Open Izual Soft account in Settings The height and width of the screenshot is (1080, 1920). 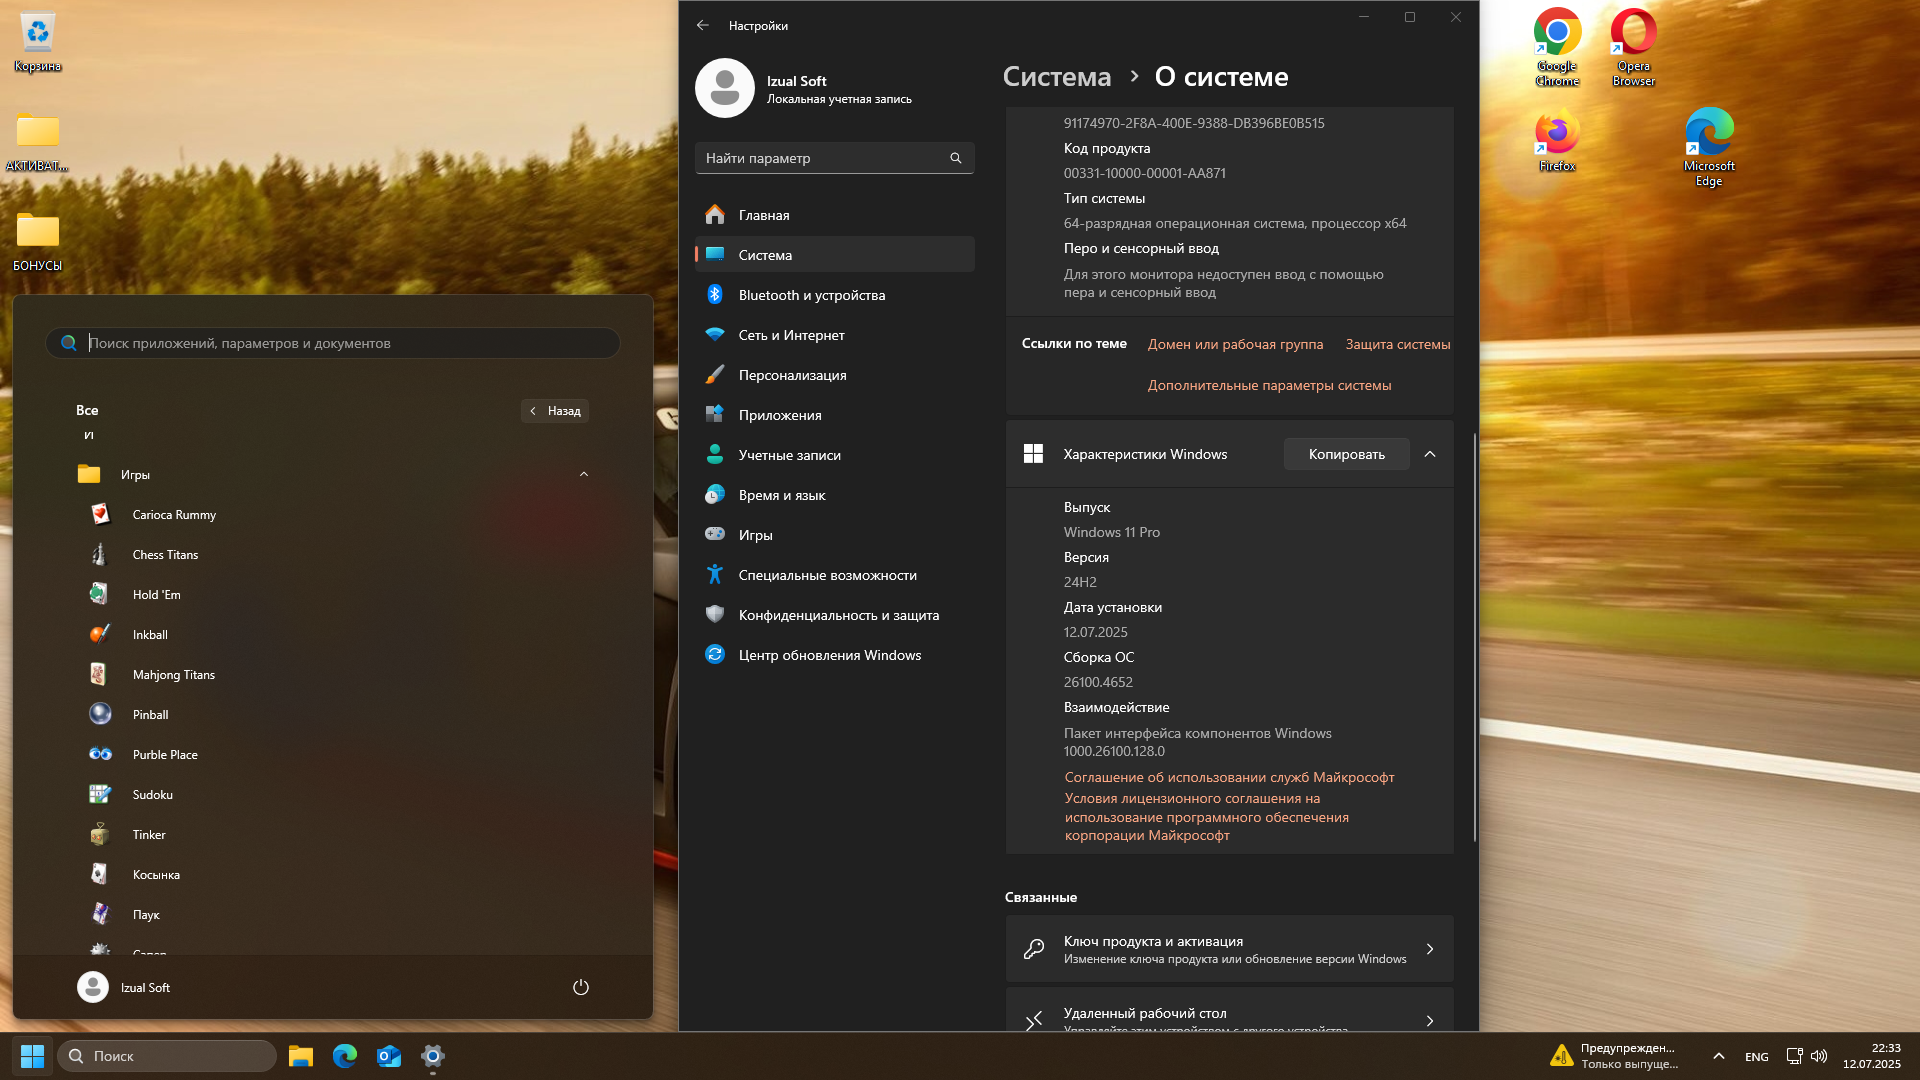point(804,88)
